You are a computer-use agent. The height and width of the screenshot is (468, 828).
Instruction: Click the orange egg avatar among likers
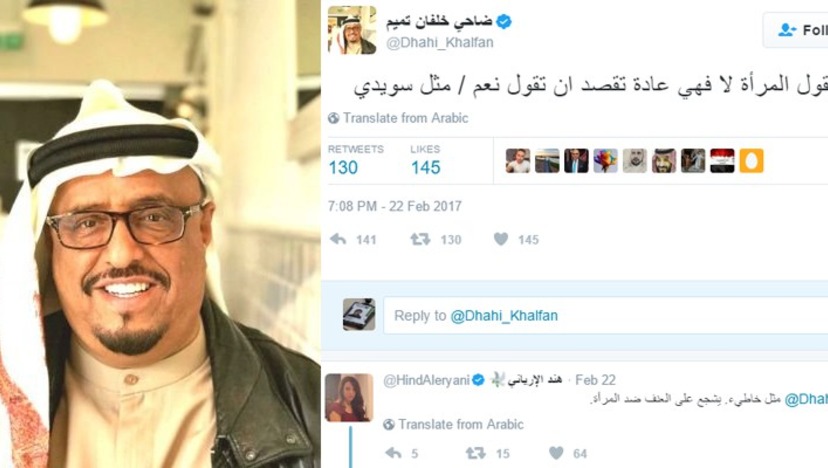click(751, 161)
